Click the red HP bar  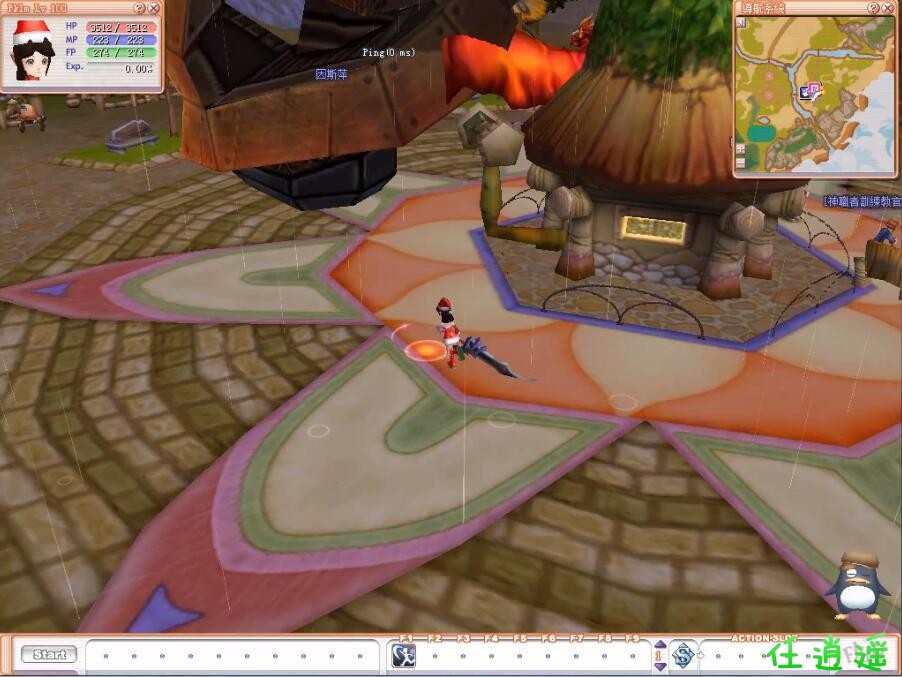point(121,27)
